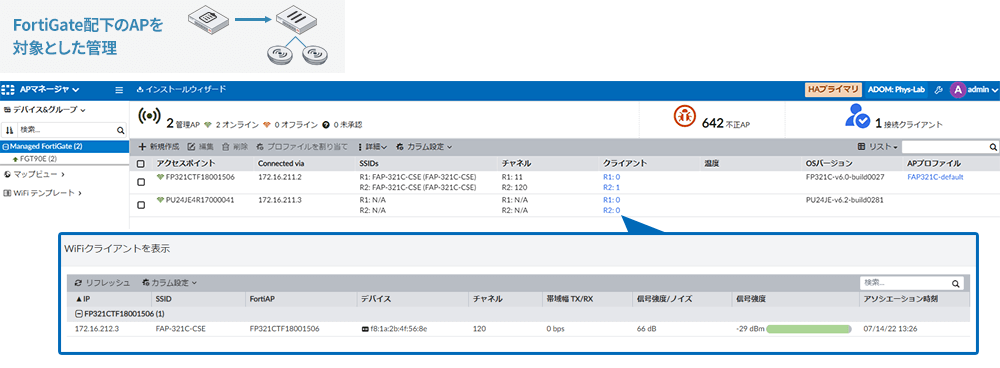The height and width of the screenshot is (368, 1000).
Task: Click the purple admin avatar icon
Action: coord(957,90)
